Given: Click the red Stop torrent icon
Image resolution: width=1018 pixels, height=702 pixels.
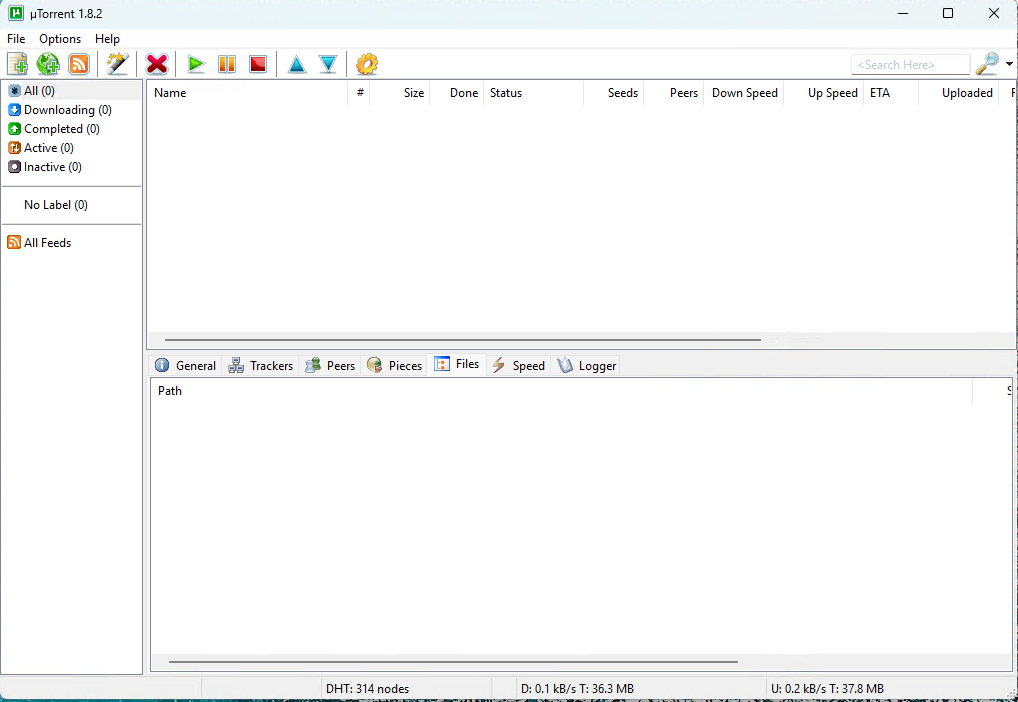Looking at the screenshot, I should 258,64.
